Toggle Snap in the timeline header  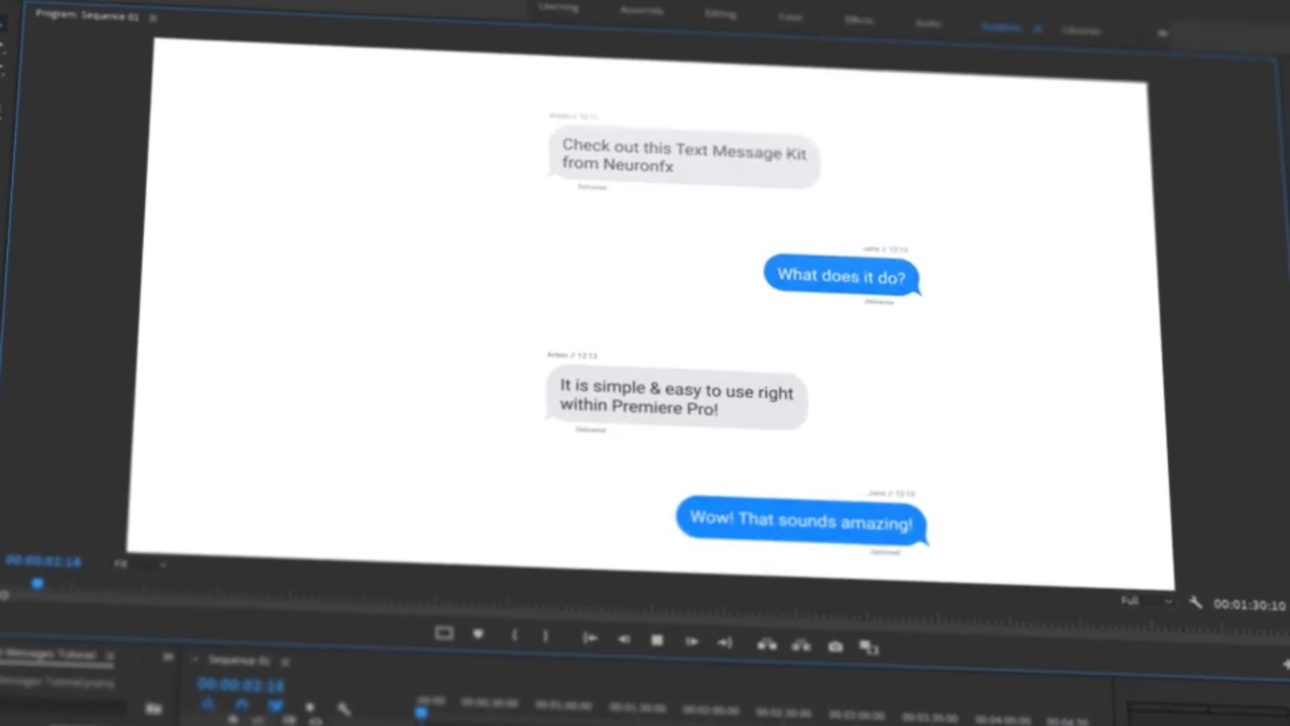(x=241, y=705)
